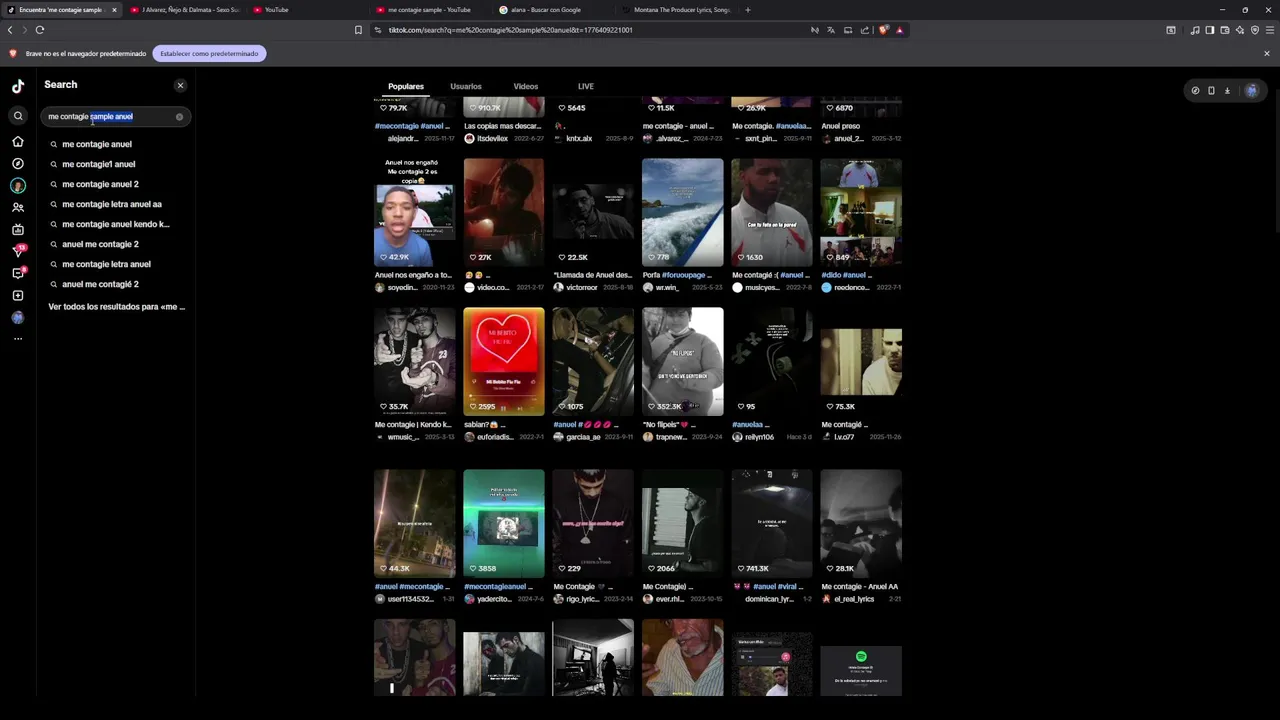The width and height of the screenshot is (1280, 720).
Task: Click the browser back arrow
Action: 10,30
